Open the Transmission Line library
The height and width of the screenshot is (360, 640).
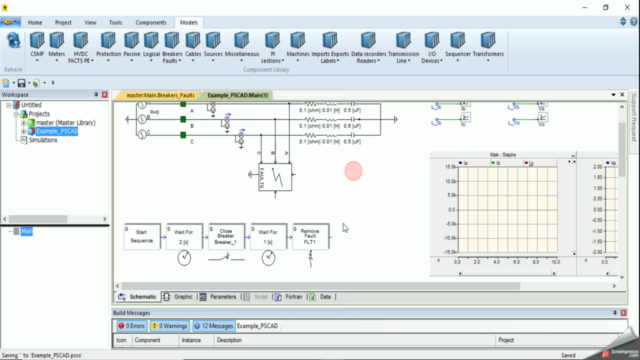(x=403, y=47)
